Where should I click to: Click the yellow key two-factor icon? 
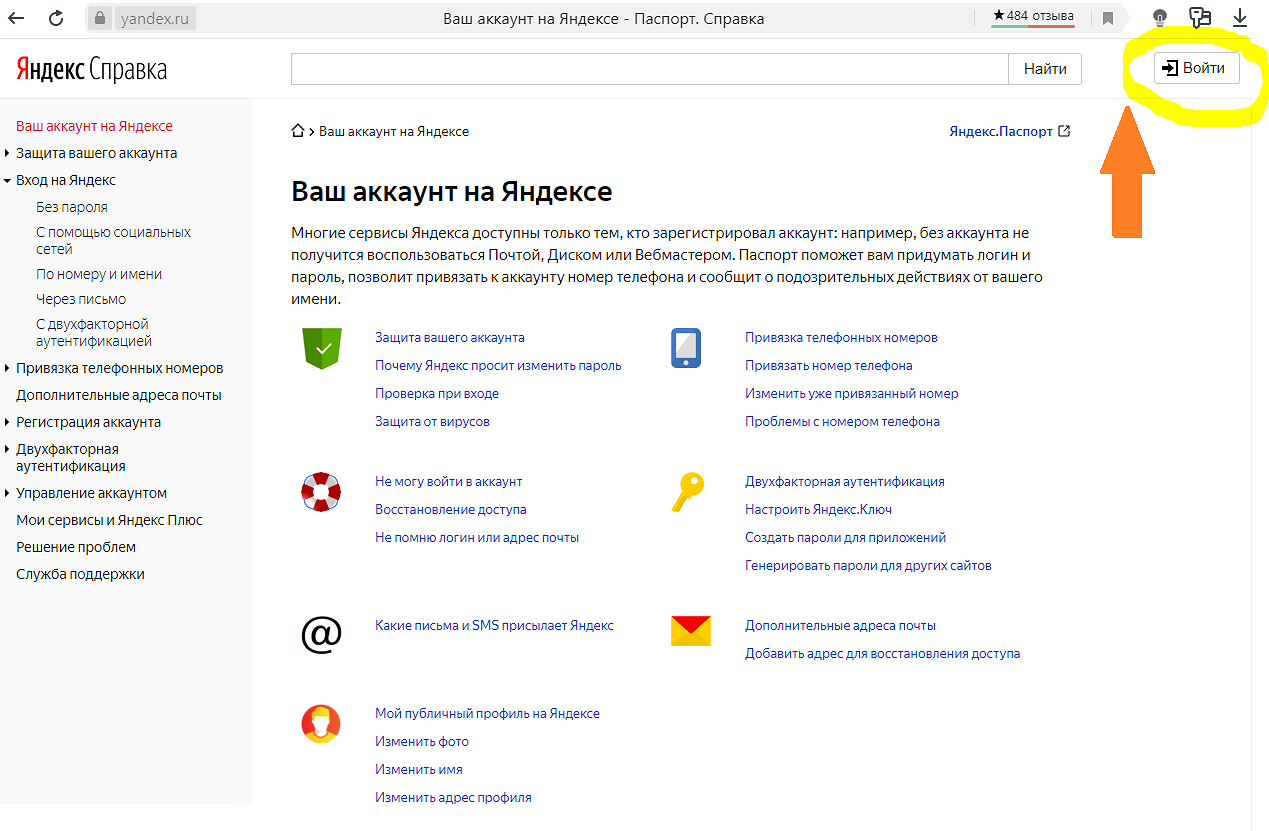pos(687,493)
